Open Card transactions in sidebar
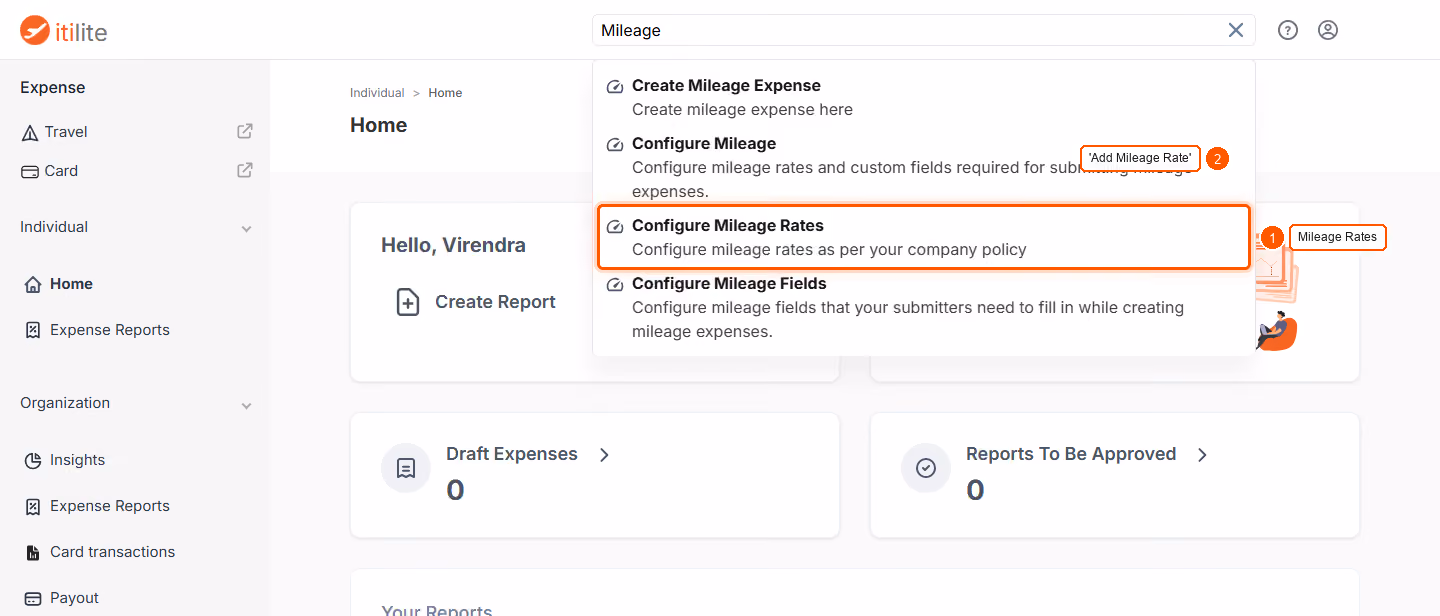The height and width of the screenshot is (616, 1440). (x=112, y=552)
